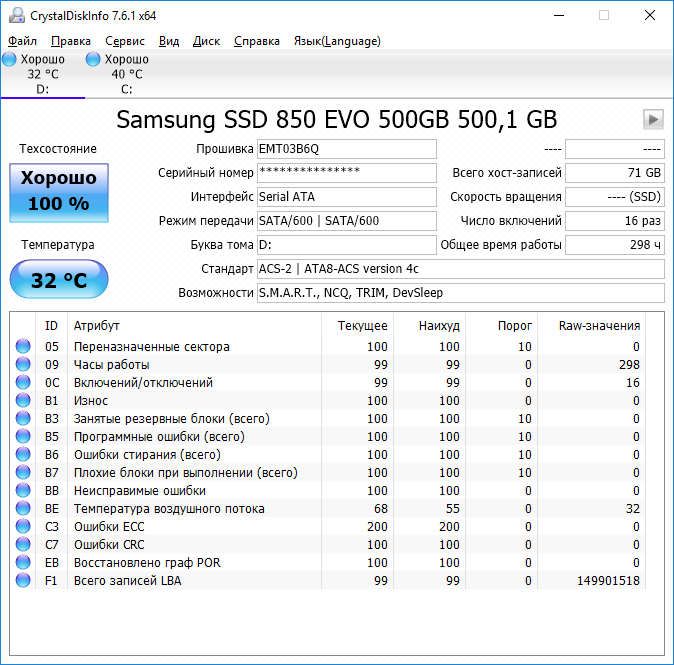Select the Часы работы attribute name

click(111, 365)
